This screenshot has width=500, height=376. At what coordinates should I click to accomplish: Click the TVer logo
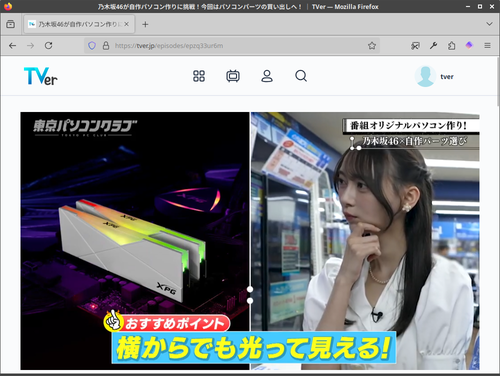click(41, 76)
